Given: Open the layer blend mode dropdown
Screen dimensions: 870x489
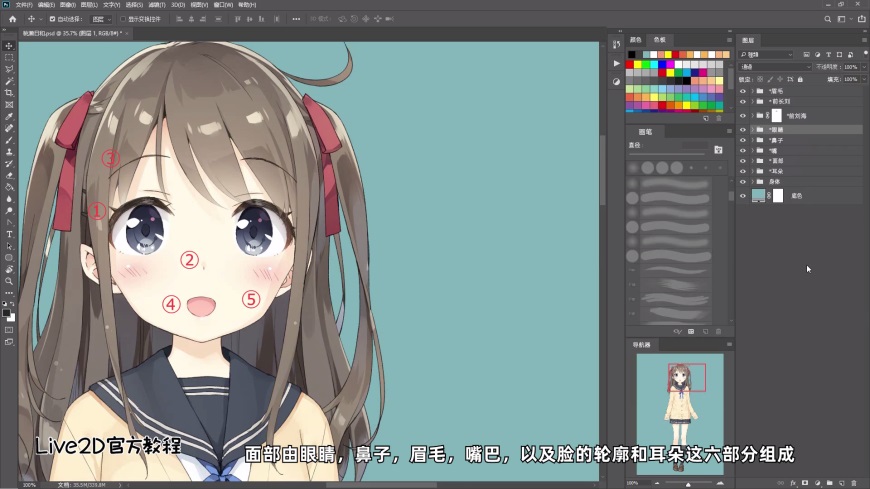Looking at the screenshot, I should click(776, 67).
